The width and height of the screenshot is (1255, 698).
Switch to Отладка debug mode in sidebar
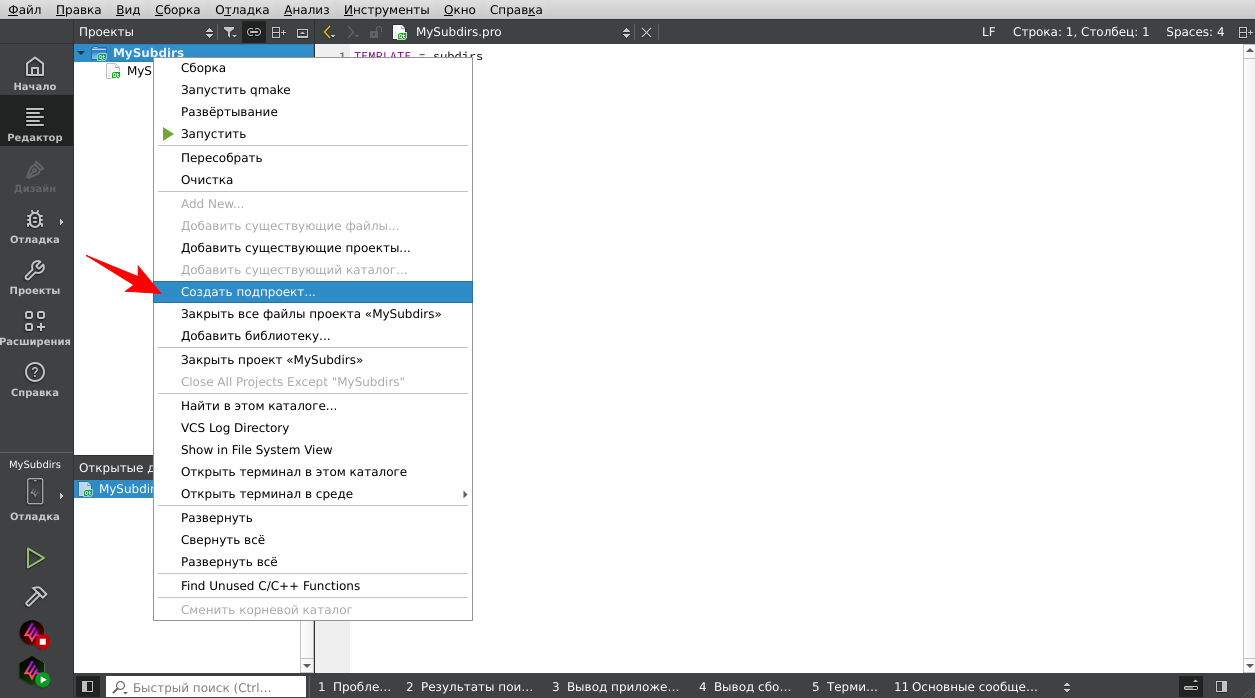point(35,226)
